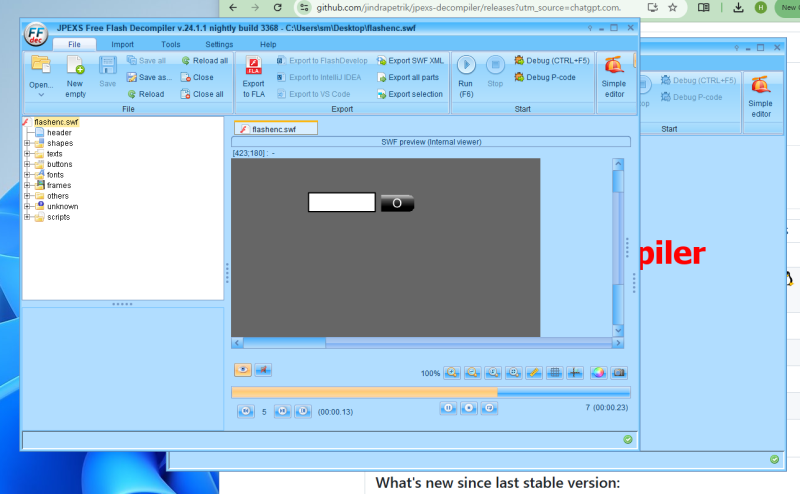Open the Simple editor in the back window
The image size is (800, 494).
pyautogui.click(x=760, y=97)
